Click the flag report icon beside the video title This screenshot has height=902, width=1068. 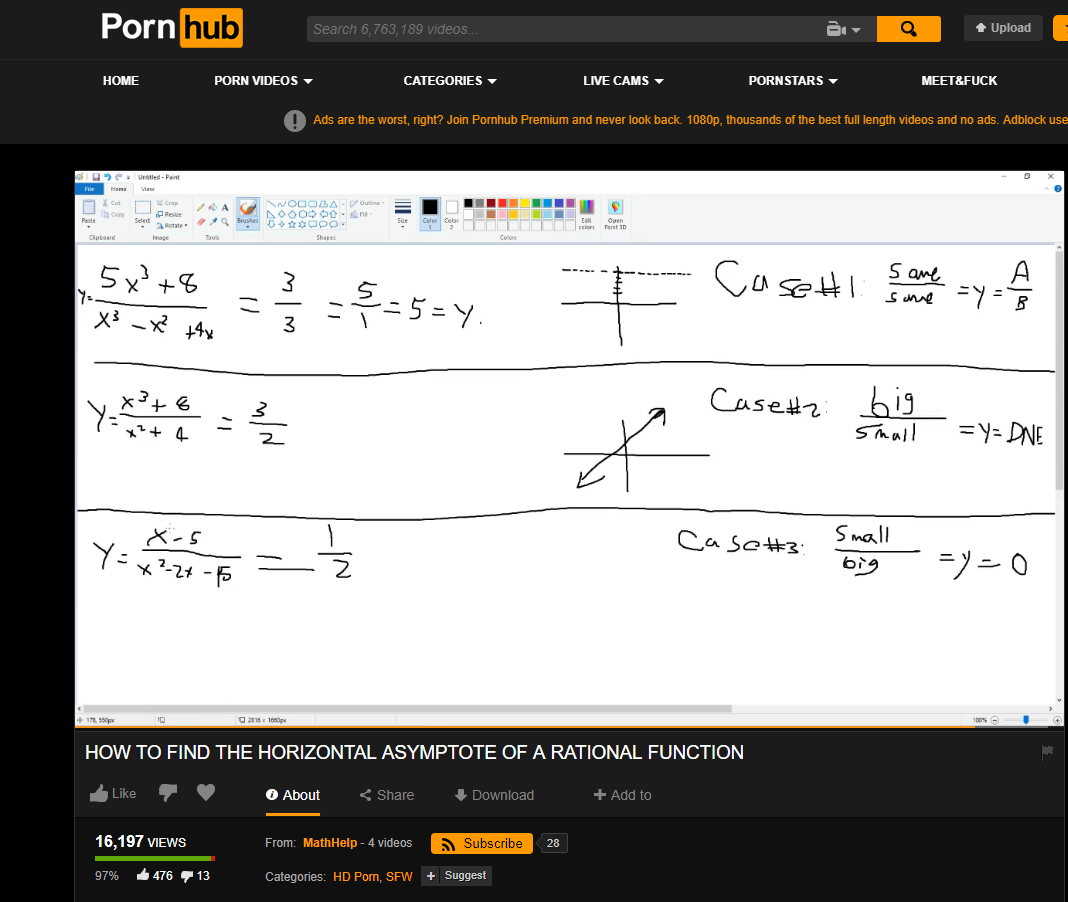pos(1048,752)
